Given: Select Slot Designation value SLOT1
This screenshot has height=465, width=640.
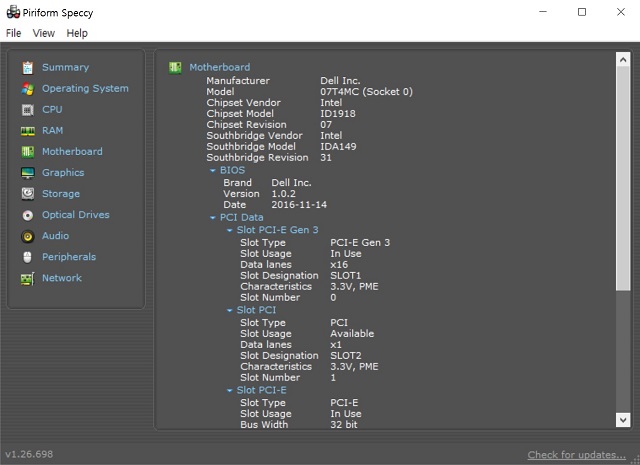Looking at the screenshot, I should (346, 276).
